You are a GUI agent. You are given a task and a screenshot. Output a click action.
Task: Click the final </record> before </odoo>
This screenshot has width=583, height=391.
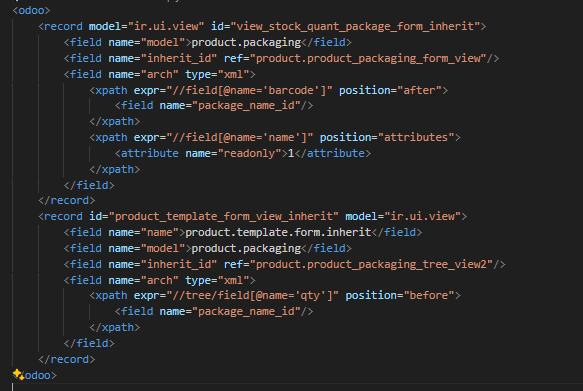[67, 359]
